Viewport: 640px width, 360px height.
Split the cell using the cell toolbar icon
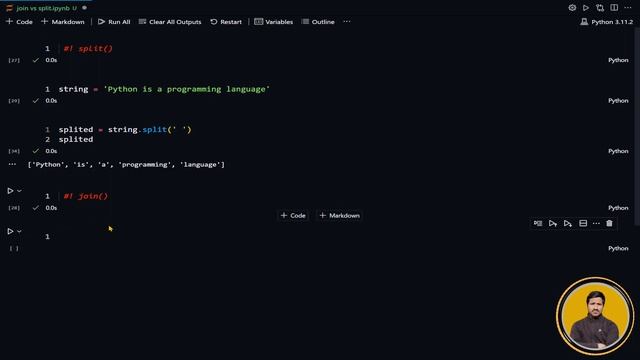(x=583, y=223)
